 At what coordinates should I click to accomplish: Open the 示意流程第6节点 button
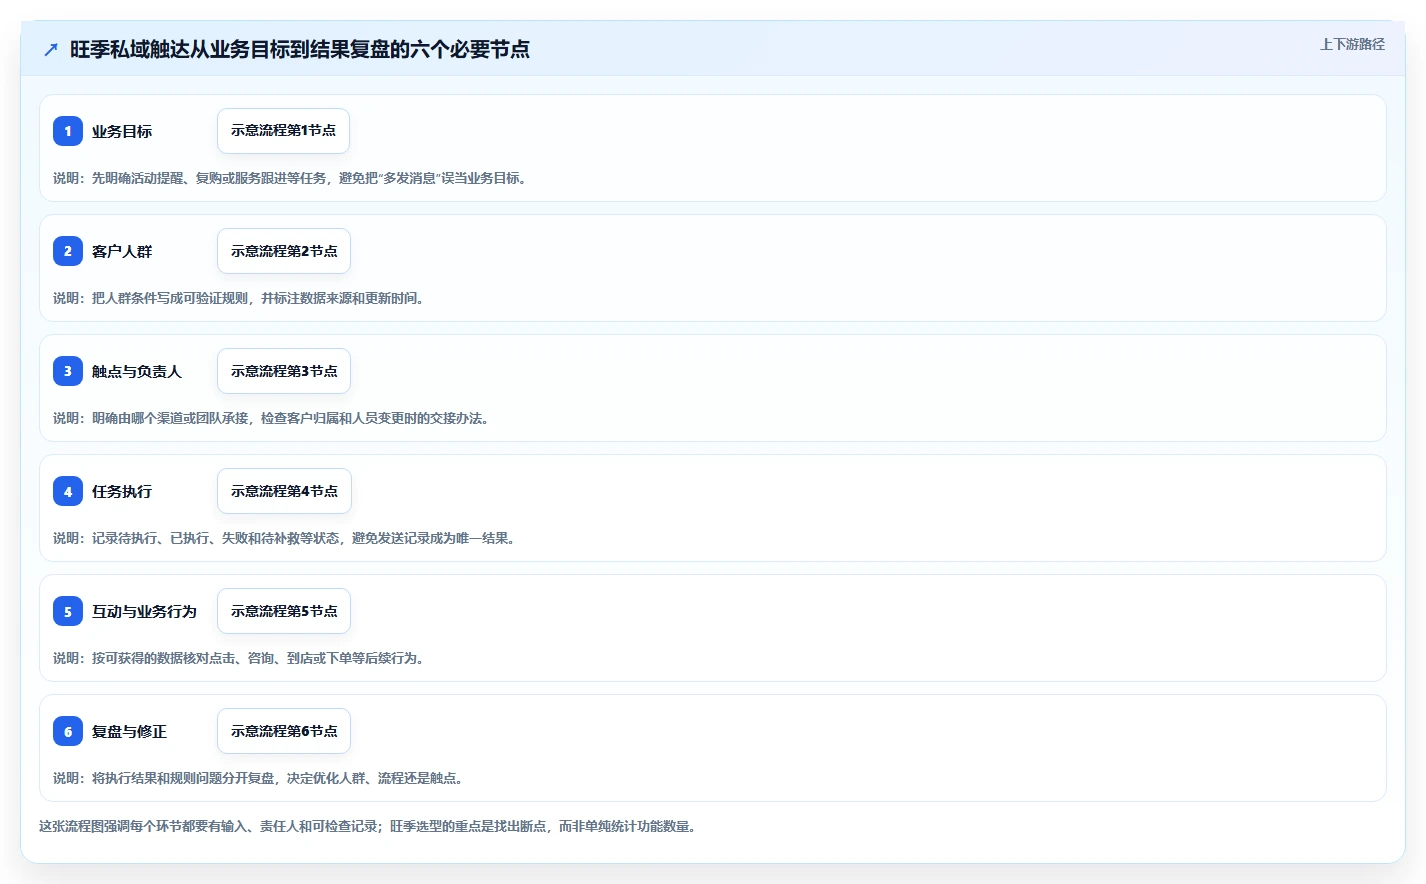click(x=284, y=731)
